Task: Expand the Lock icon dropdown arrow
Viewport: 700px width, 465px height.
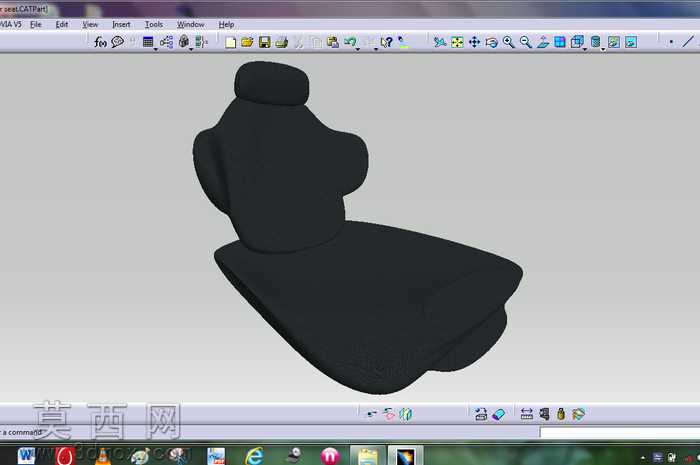Action: (x=191, y=49)
